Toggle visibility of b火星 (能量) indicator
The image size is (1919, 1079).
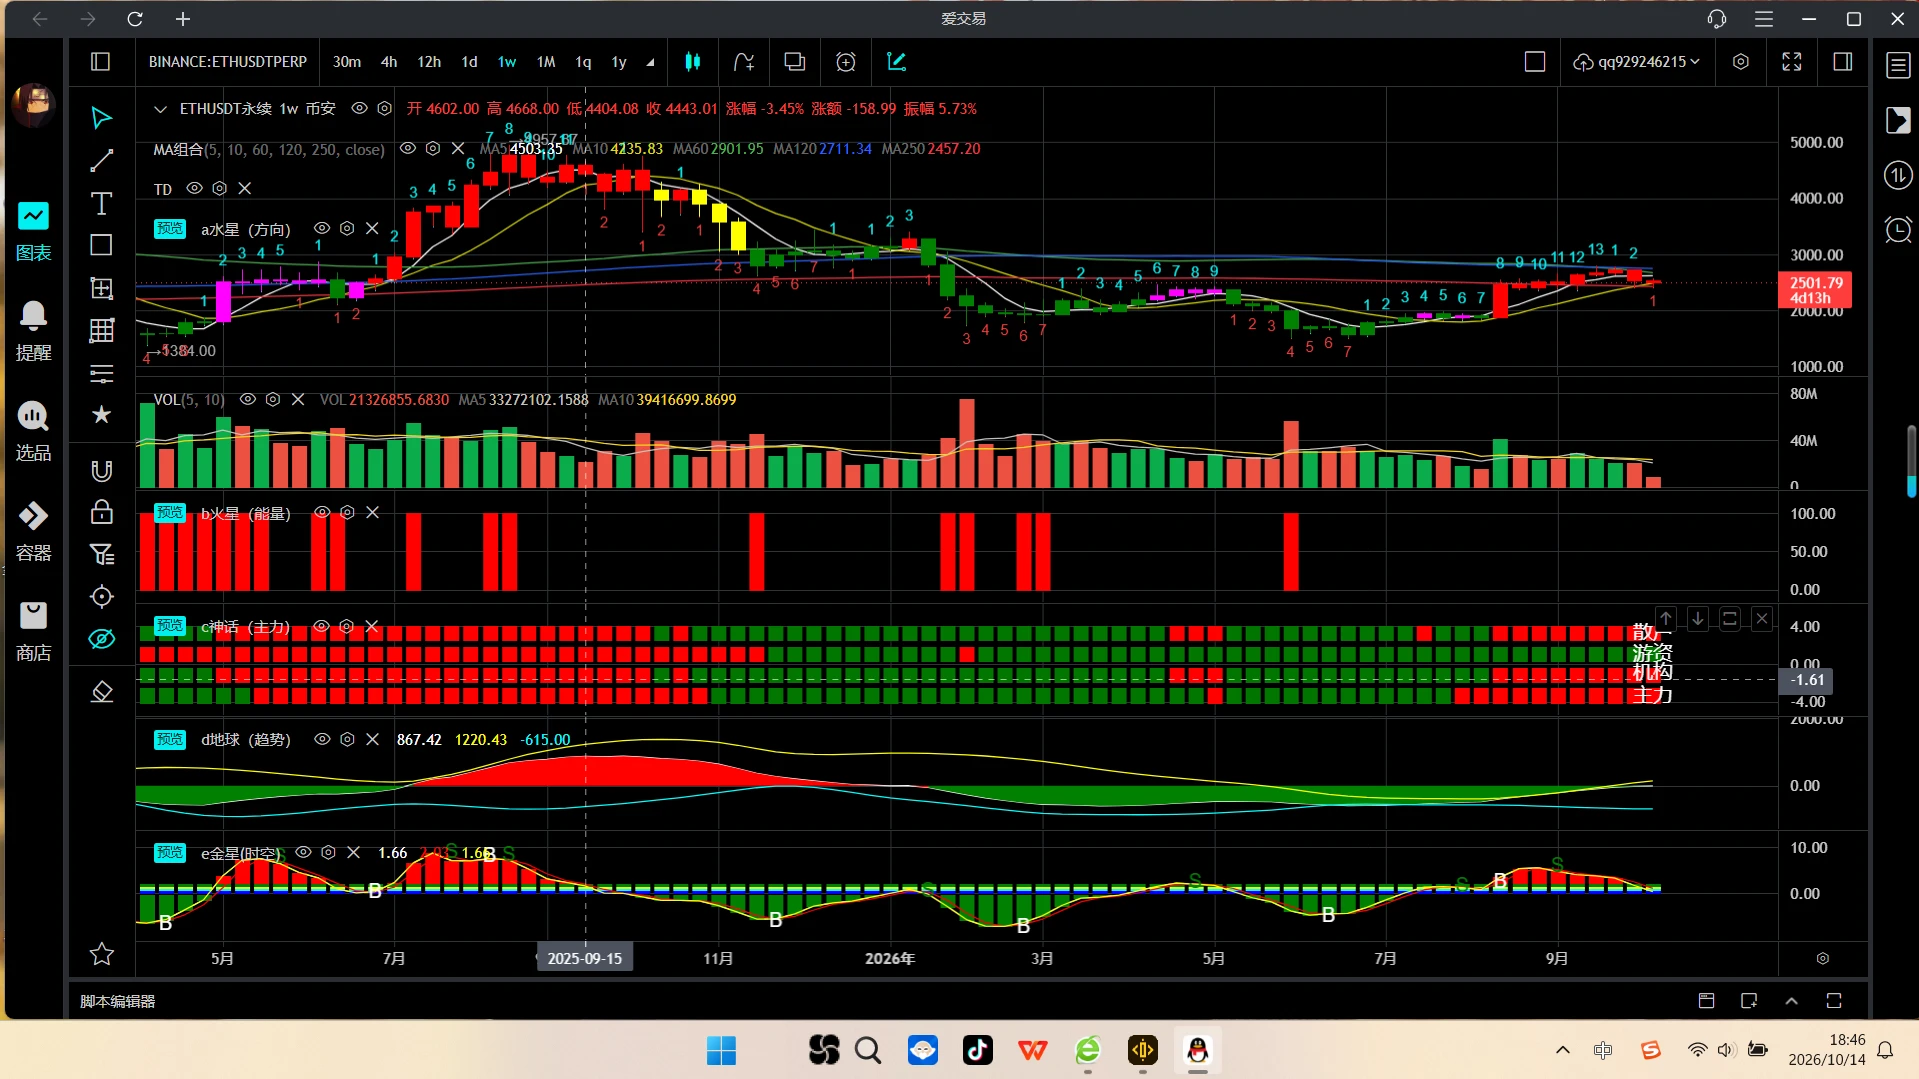[x=322, y=512]
